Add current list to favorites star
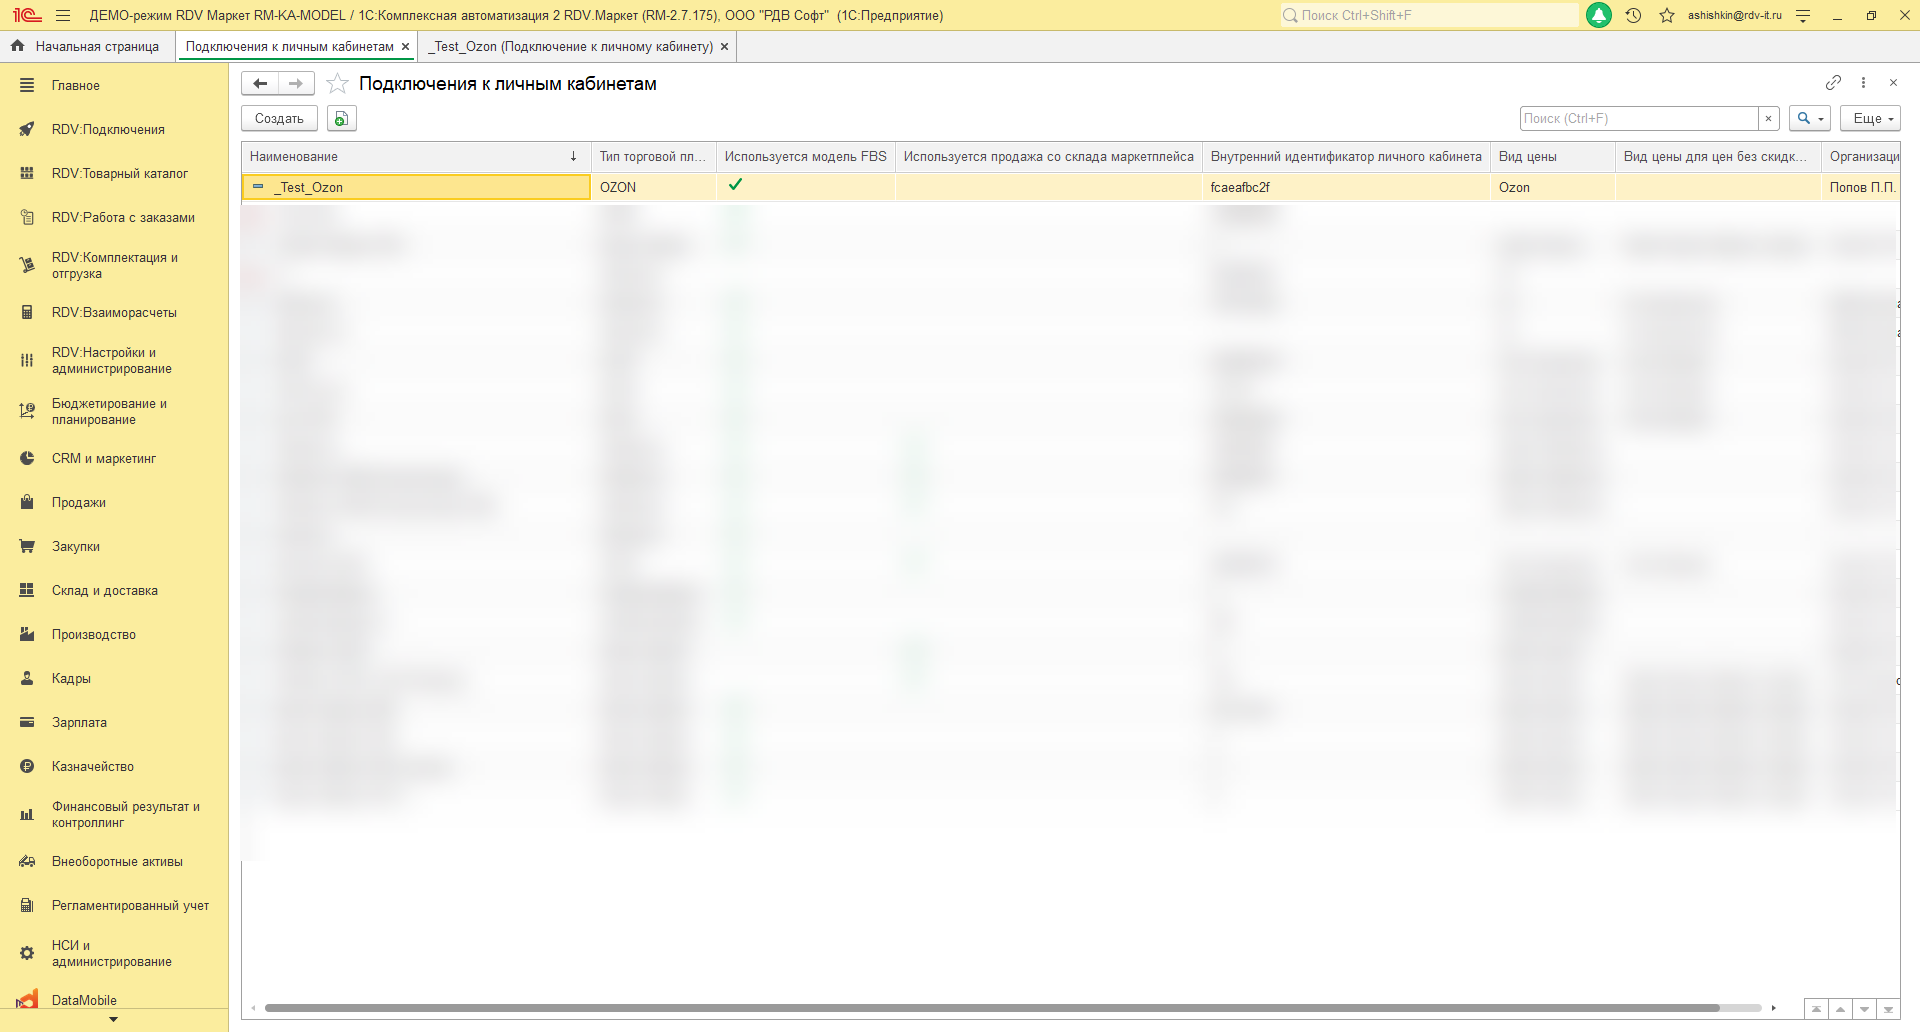The image size is (1920, 1032). (x=338, y=84)
